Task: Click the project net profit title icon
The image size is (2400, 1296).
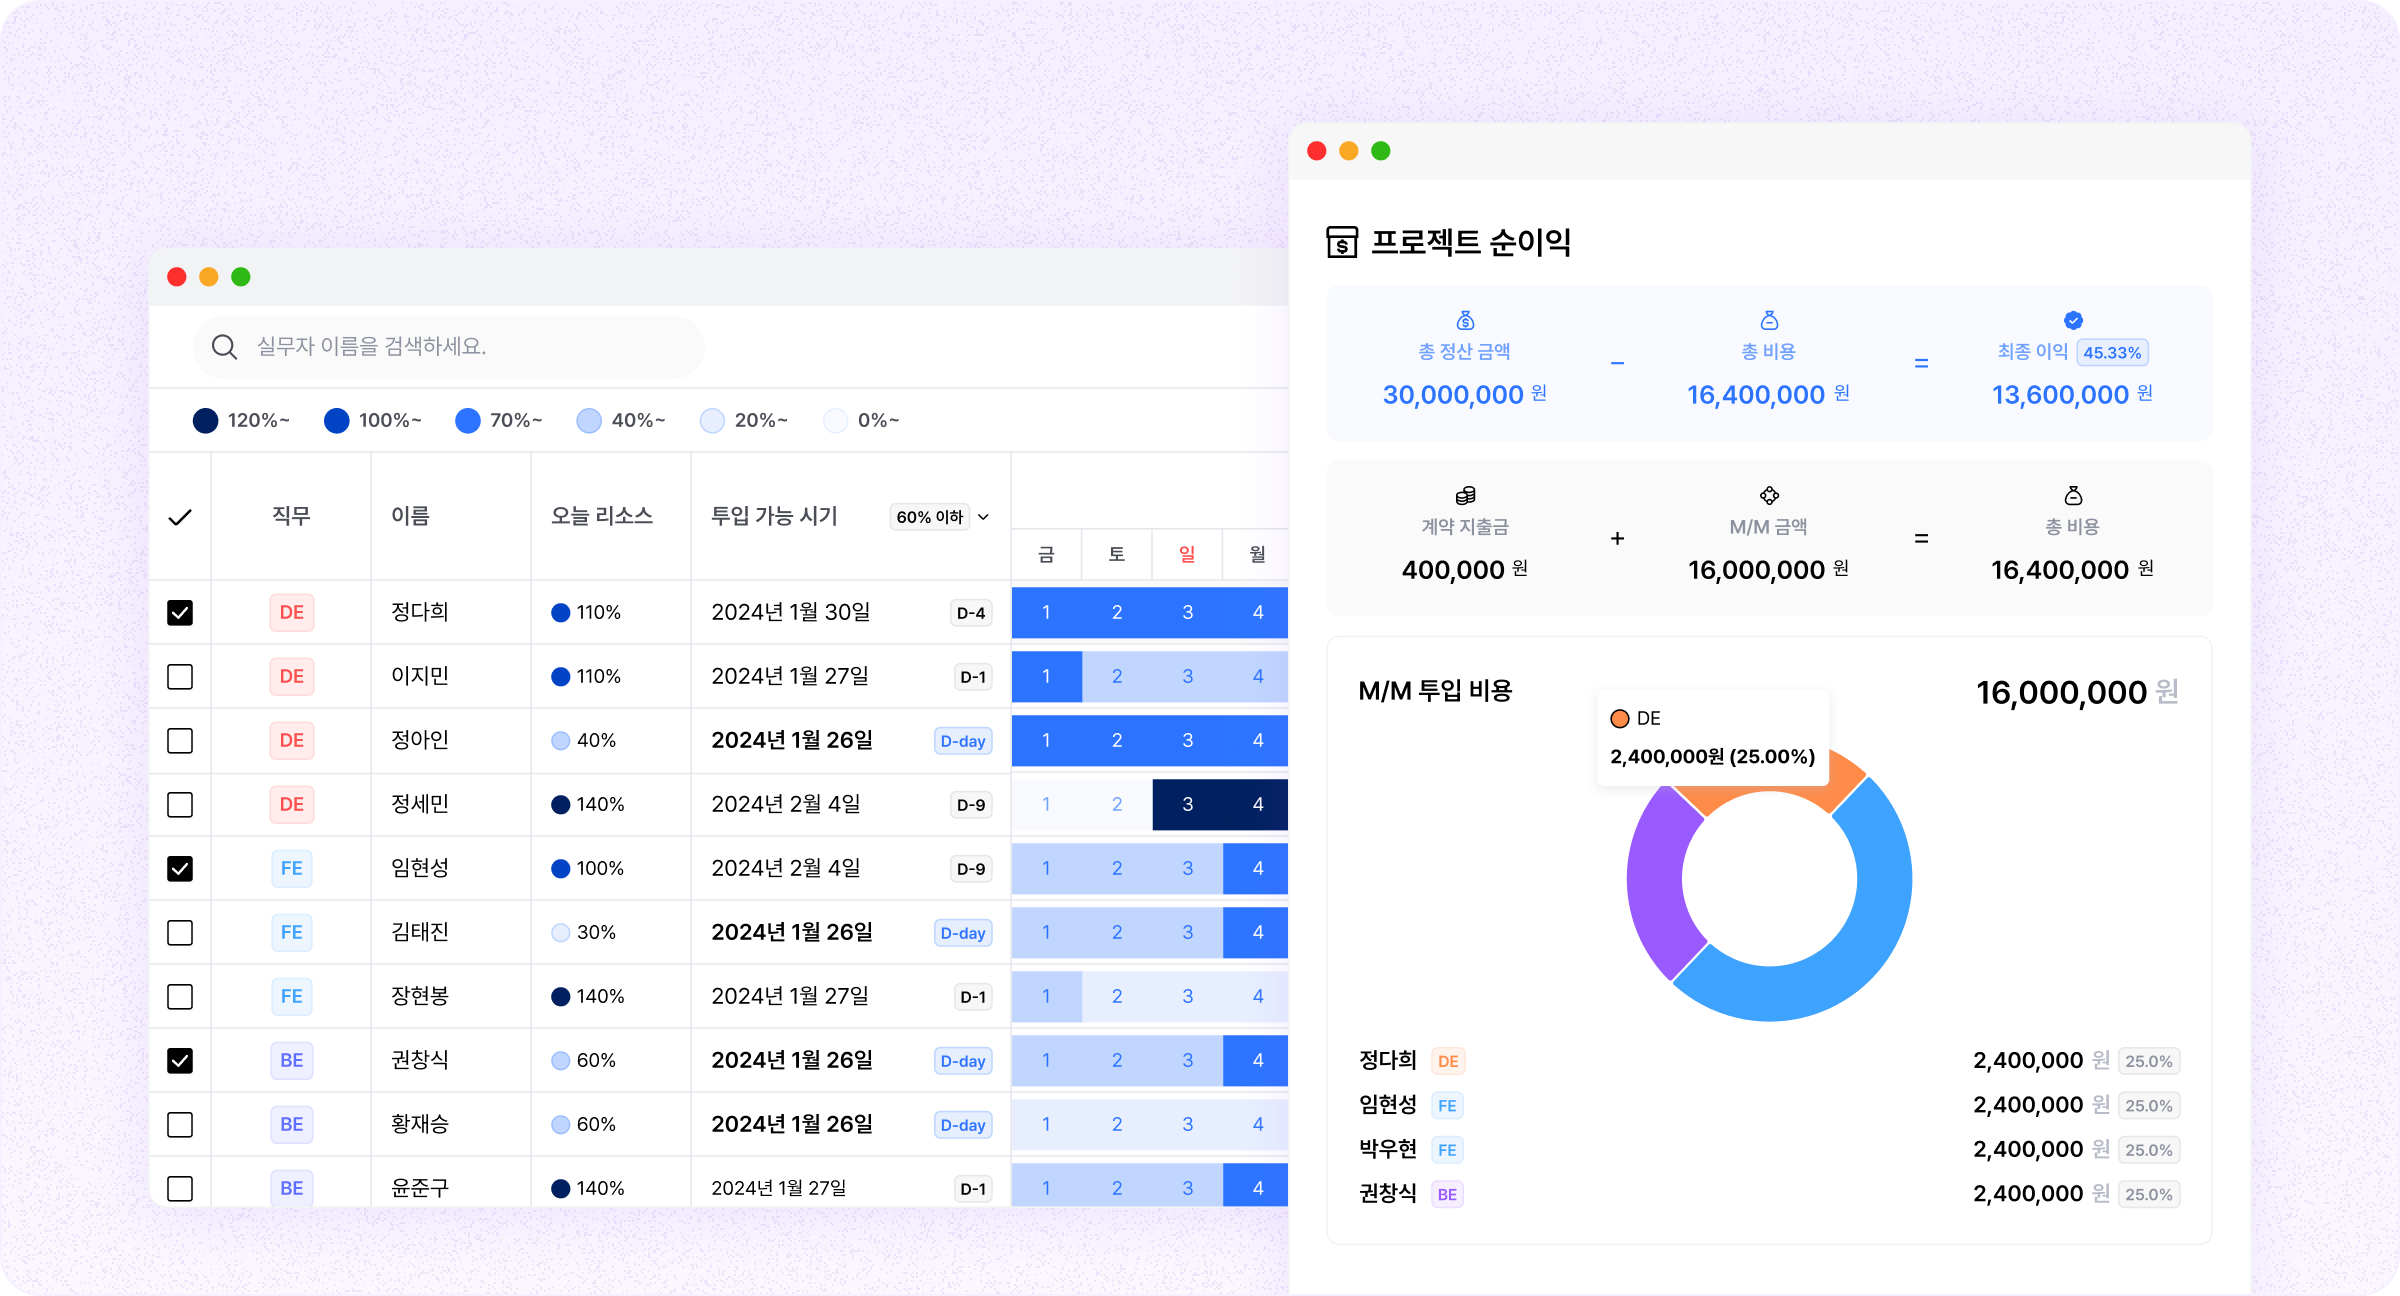Action: [x=1342, y=242]
